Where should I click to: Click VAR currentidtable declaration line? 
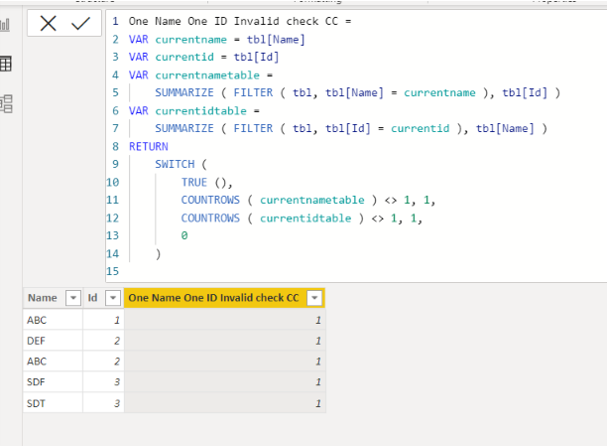tap(194, 111)
